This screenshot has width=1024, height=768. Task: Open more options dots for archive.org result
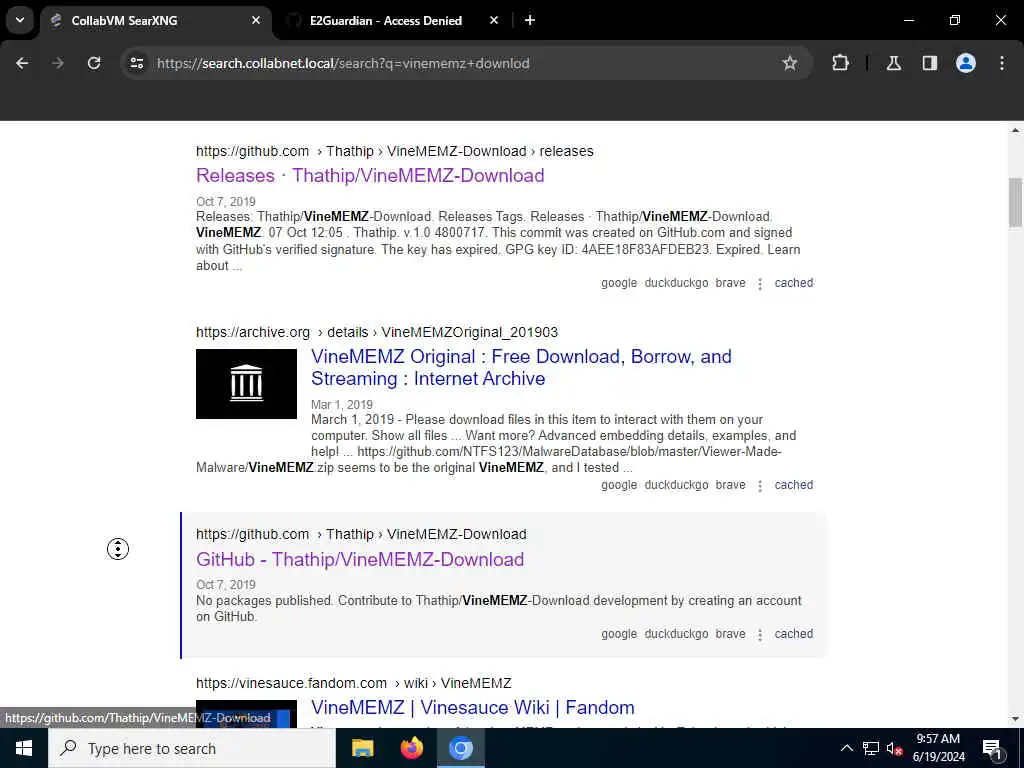coord(760,486)
